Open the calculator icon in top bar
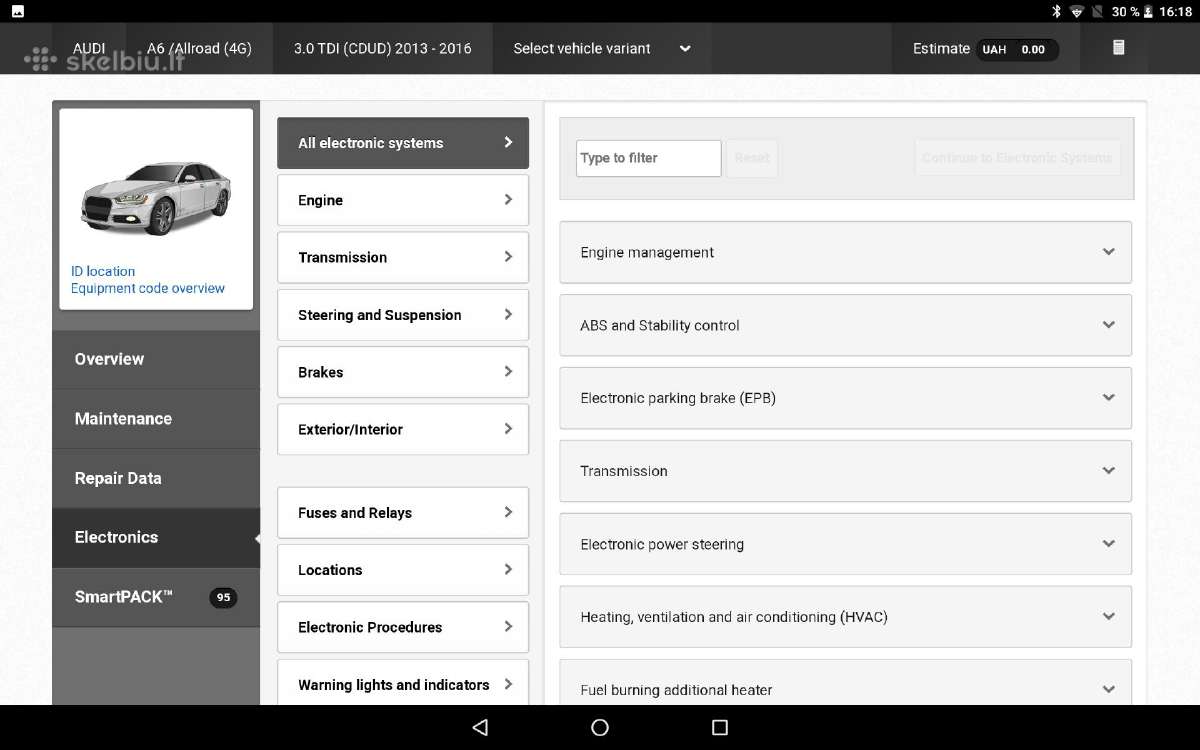The width and height of the screenshot is (1200, 750). click(1119, 48)
